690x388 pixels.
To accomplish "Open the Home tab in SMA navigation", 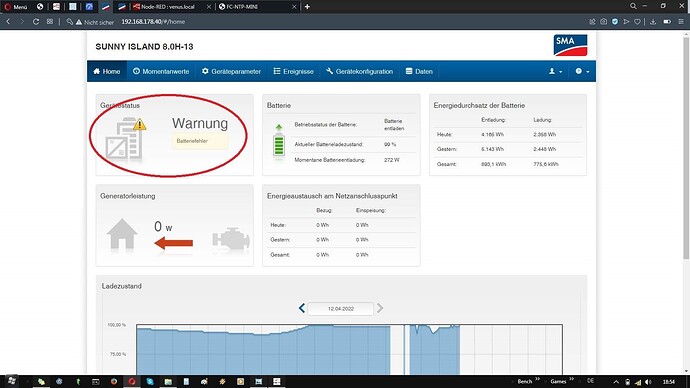I will [x=107, y=71].
